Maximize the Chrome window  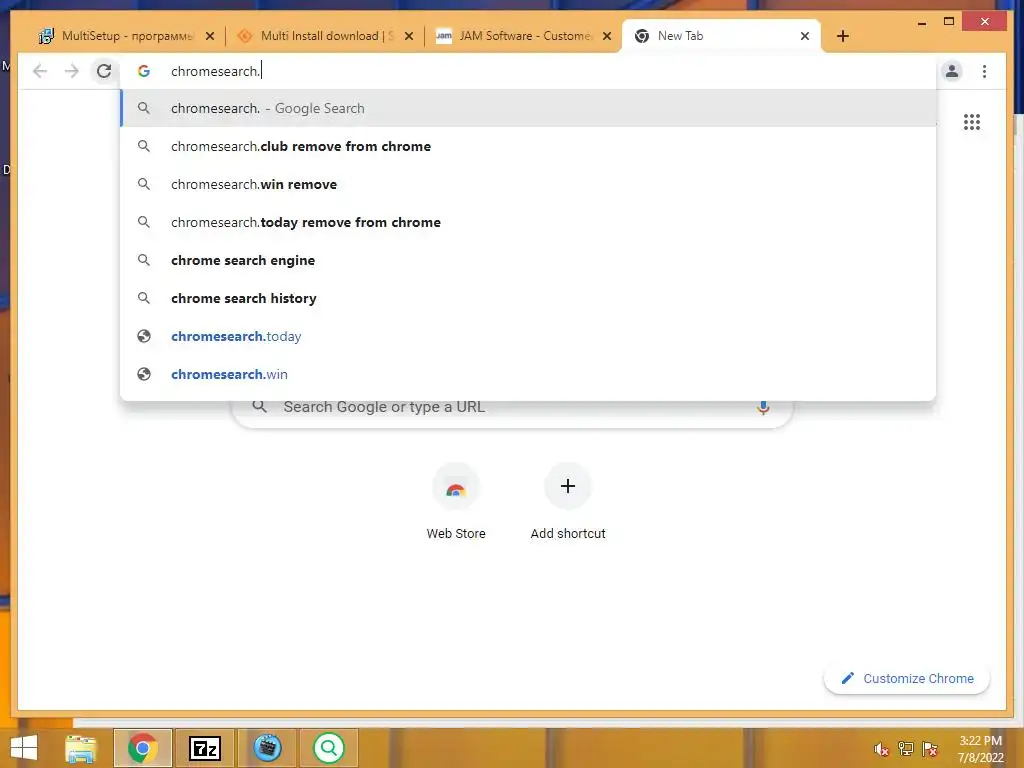click(x=949, y=22)
